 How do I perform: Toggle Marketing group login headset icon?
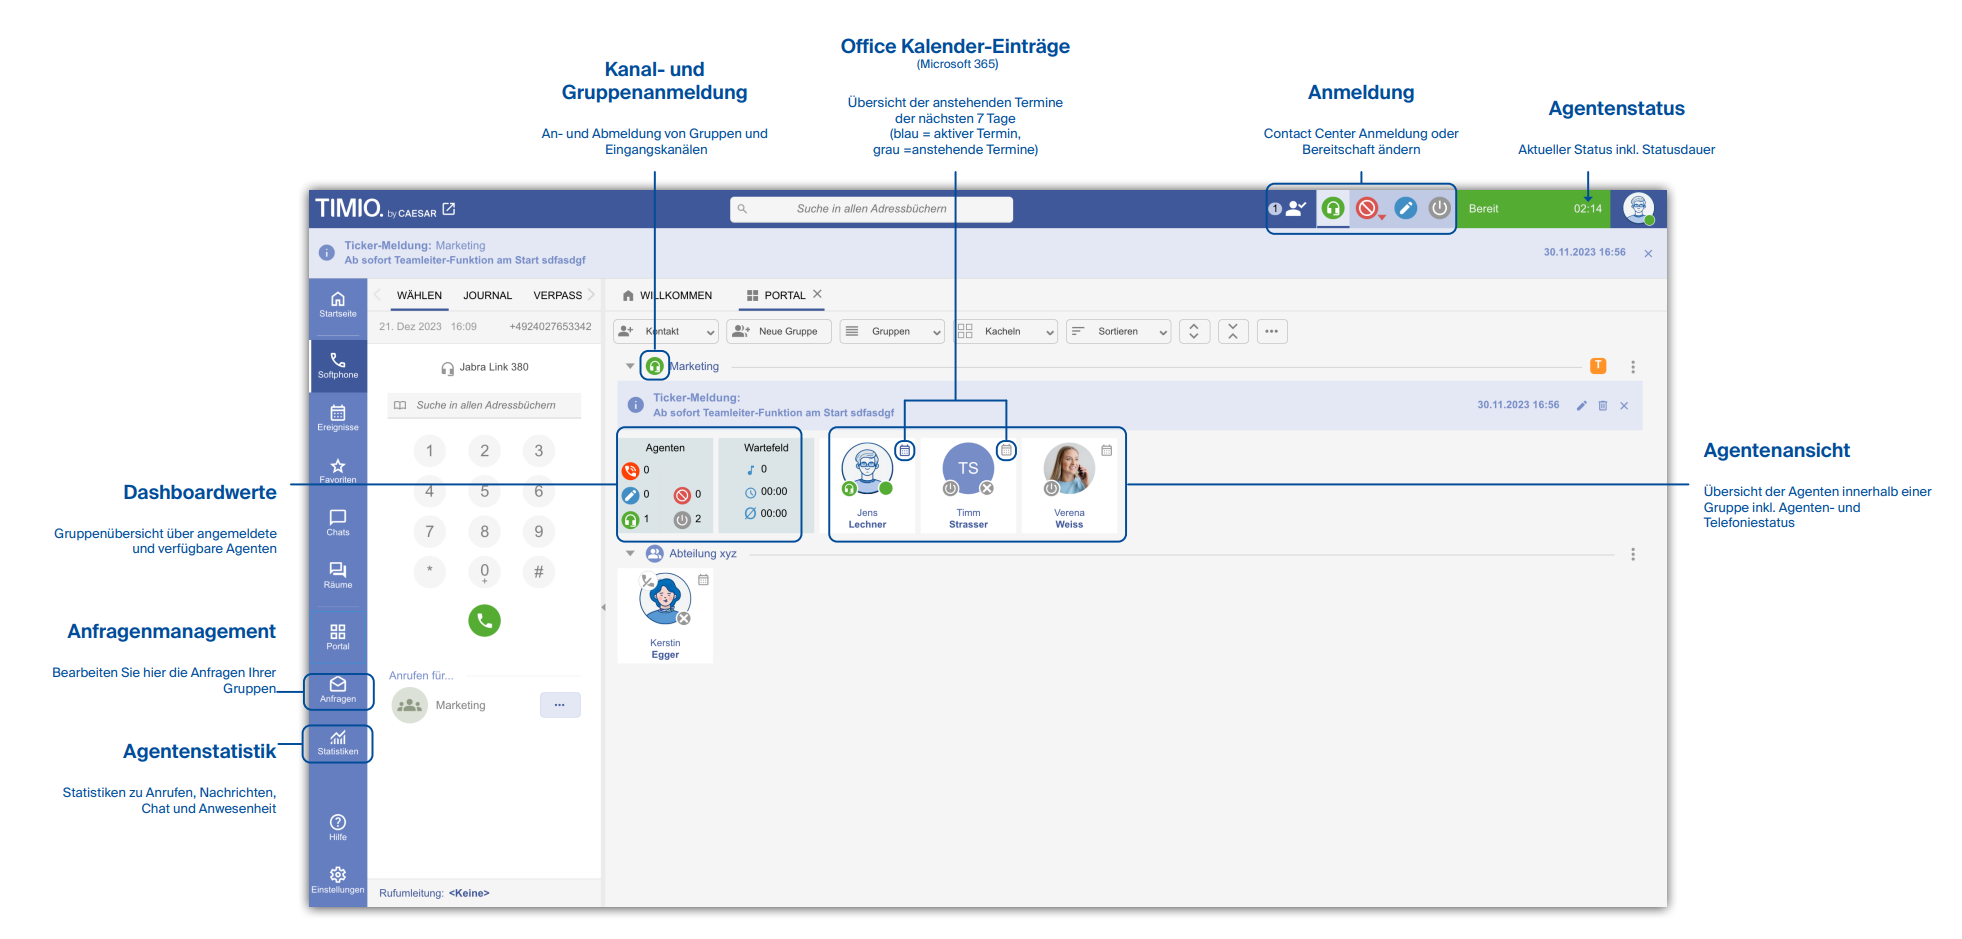[x=655, y=366]
